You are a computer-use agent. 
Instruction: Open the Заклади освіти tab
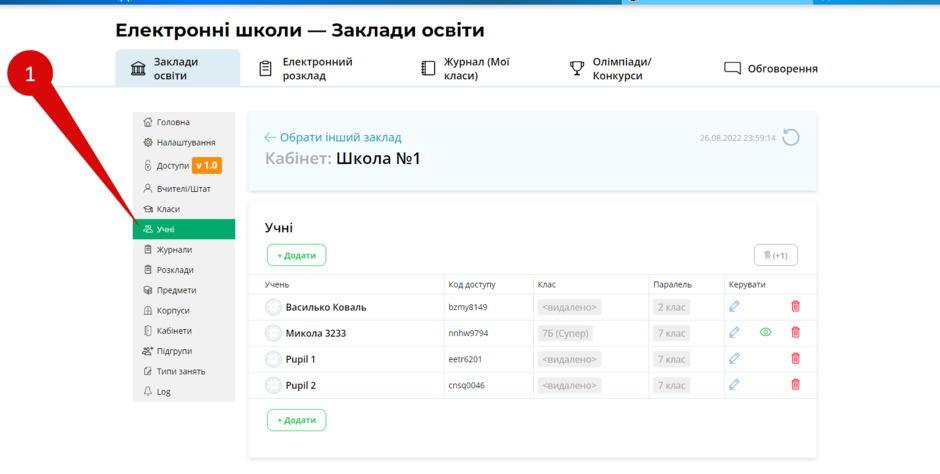[177, 68]
